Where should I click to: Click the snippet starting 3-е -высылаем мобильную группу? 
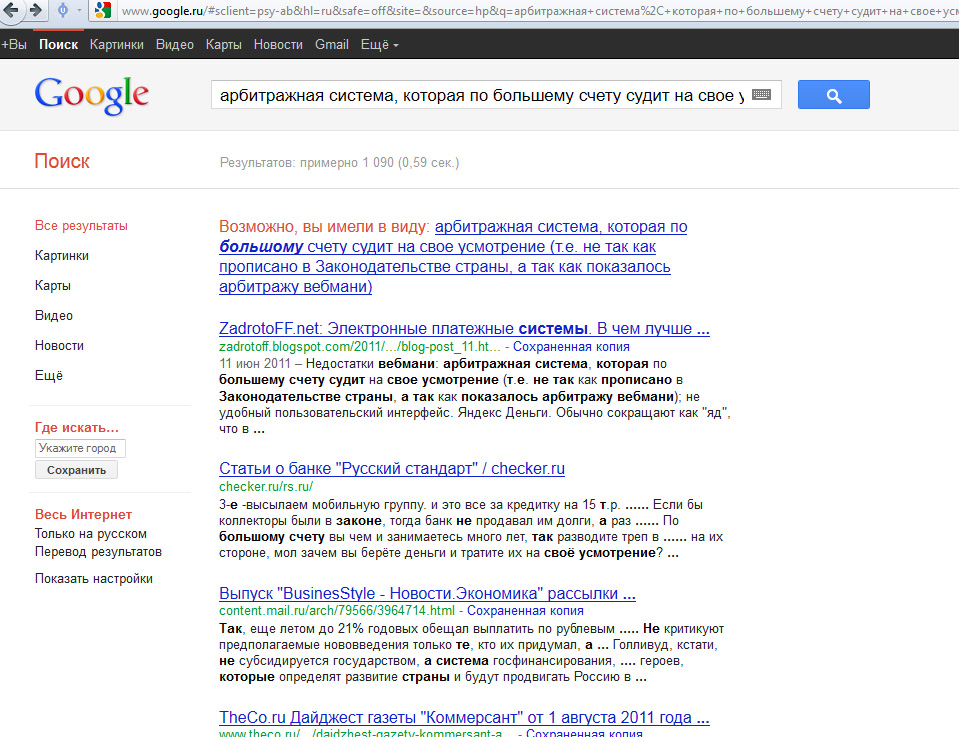click(x=471, y=528)
